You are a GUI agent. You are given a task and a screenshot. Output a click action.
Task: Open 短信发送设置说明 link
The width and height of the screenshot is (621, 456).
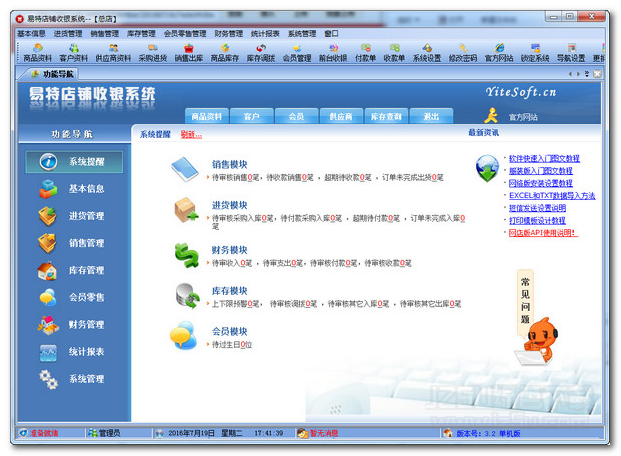click(x=537, y=208)
